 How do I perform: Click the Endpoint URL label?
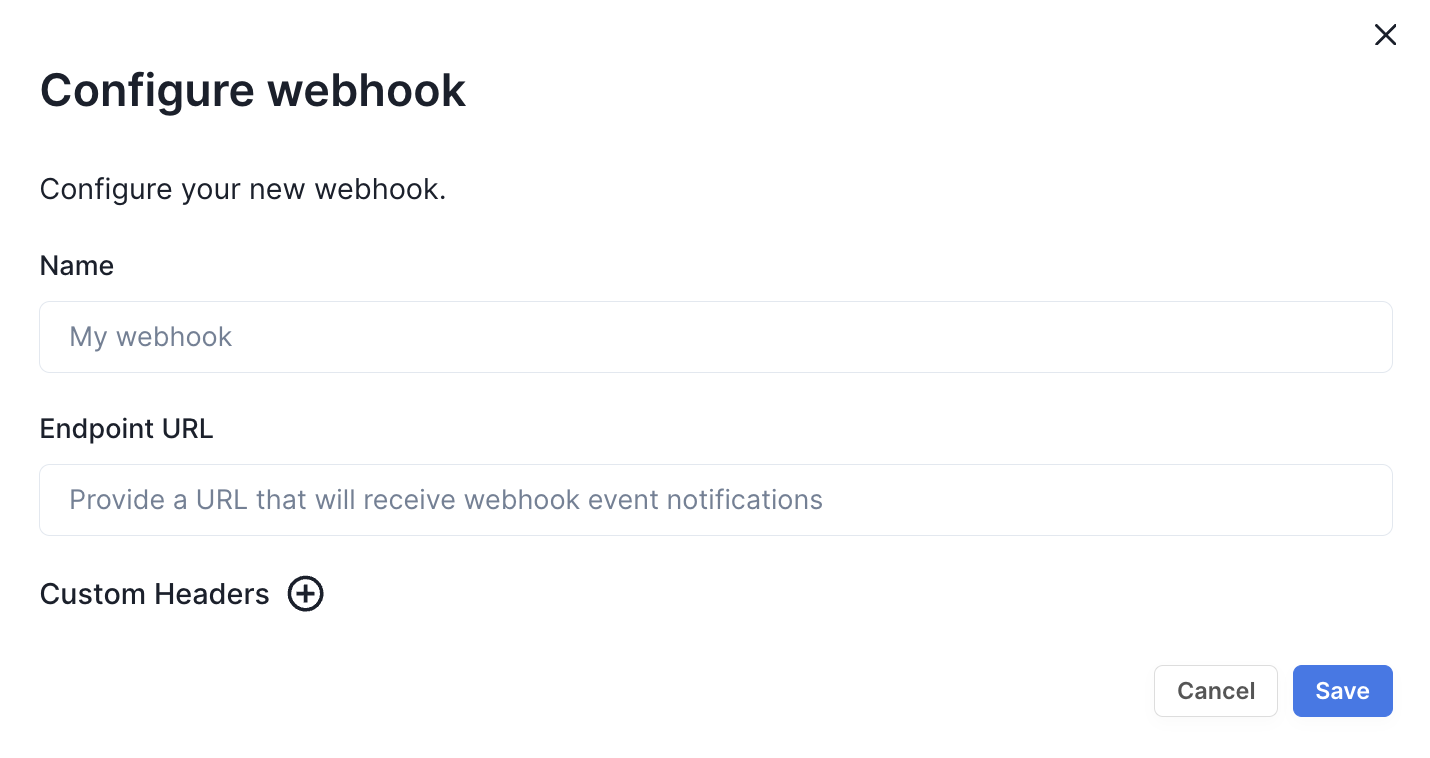[126, 429]
